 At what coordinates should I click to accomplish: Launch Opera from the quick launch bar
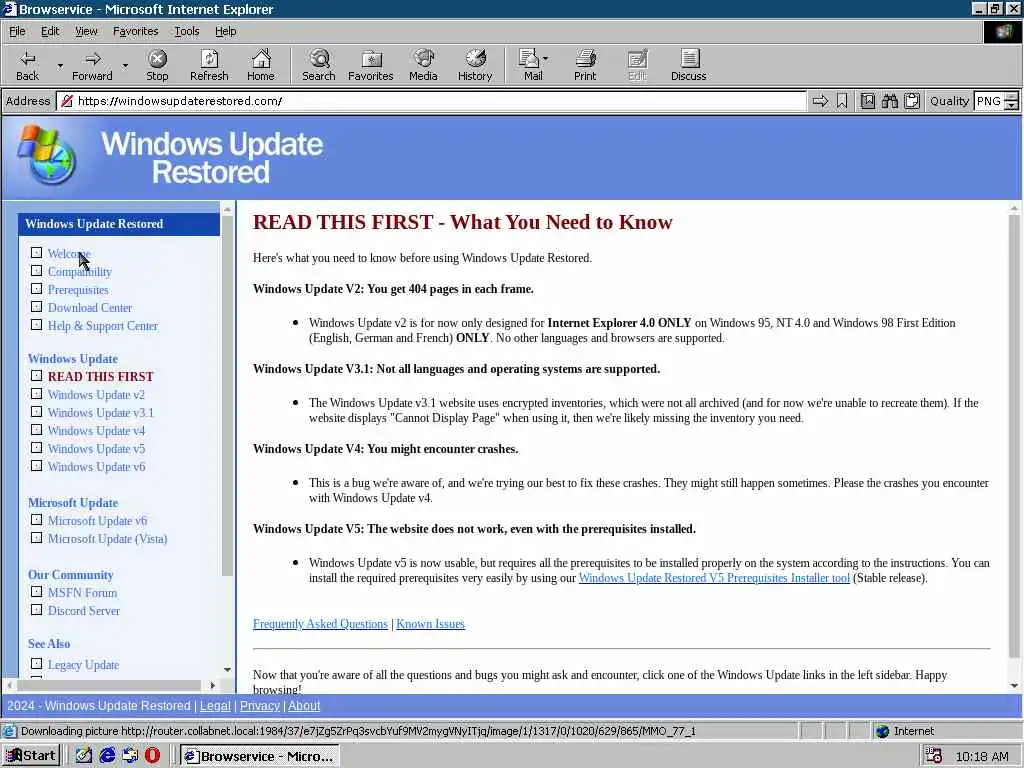coord(153,756)
